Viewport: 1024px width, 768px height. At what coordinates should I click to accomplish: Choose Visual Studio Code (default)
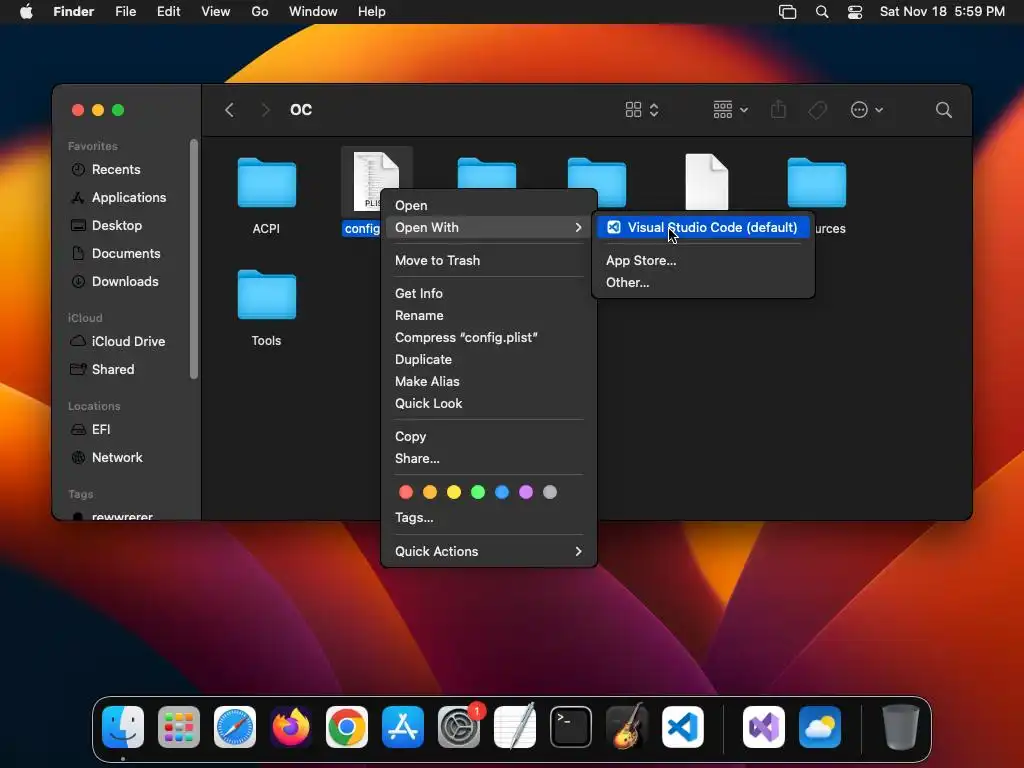[x=703, y=227]
